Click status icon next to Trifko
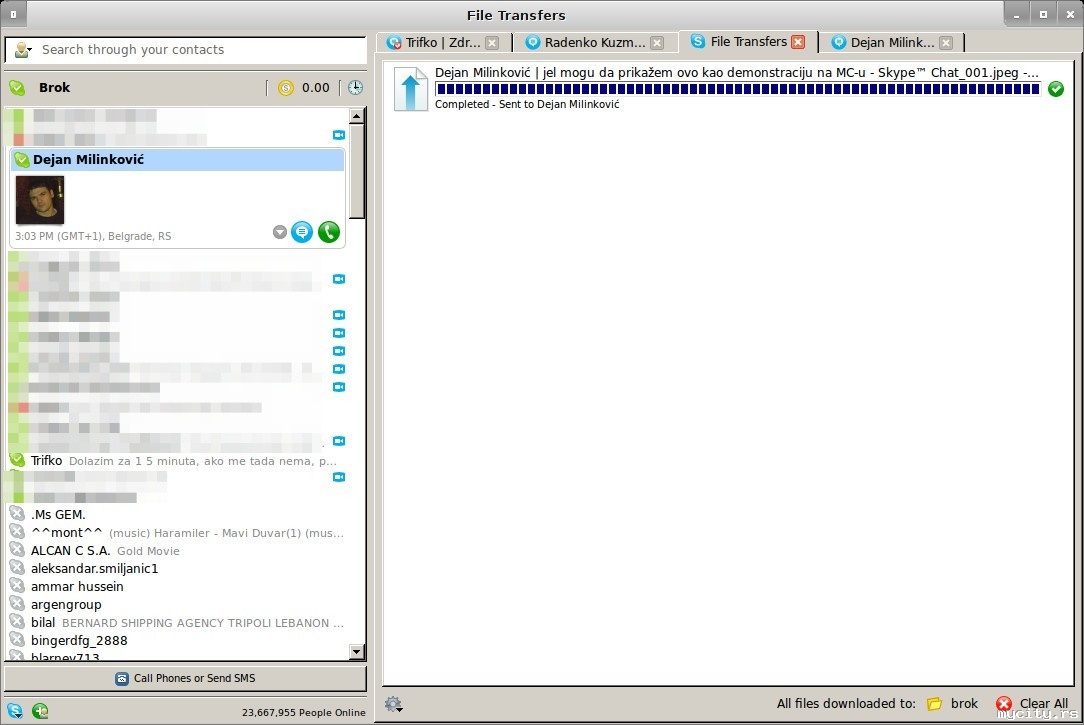The height and width of the screenshot is (725, 1084). pyautogui.click(x=17, y=460)
